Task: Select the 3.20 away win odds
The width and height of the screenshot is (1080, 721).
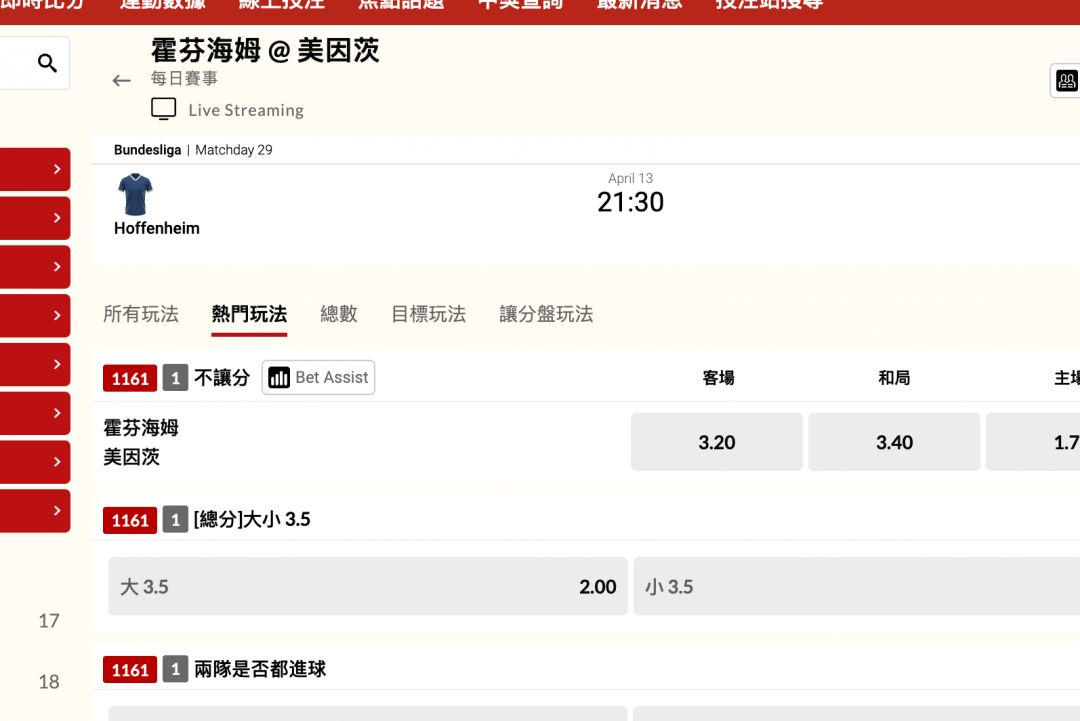Action: click(x=716, y=442)
